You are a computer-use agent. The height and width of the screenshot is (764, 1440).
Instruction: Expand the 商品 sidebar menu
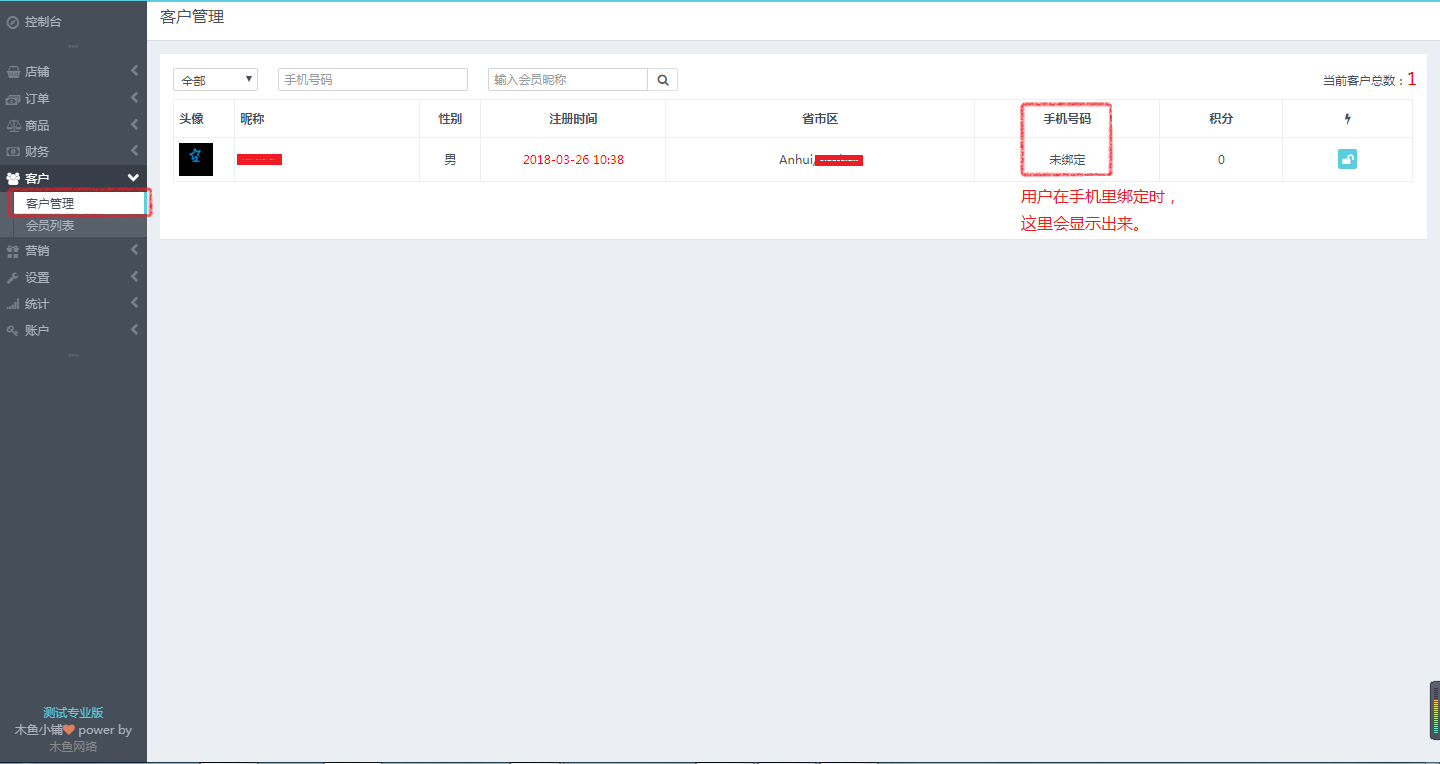[x=37, y=126]
